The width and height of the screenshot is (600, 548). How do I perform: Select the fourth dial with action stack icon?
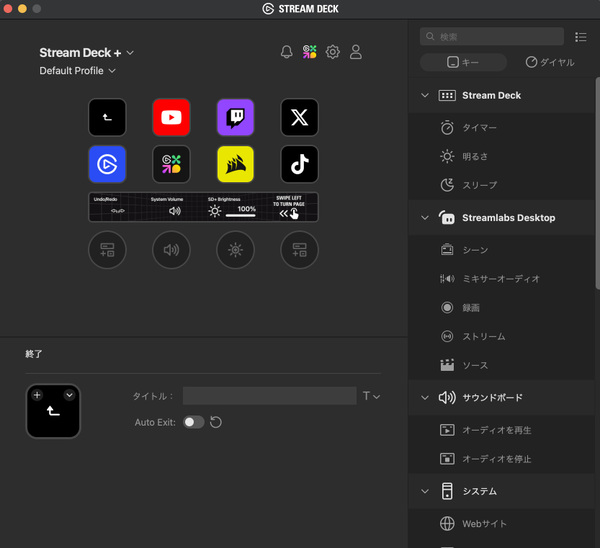[x=299, y=250]
